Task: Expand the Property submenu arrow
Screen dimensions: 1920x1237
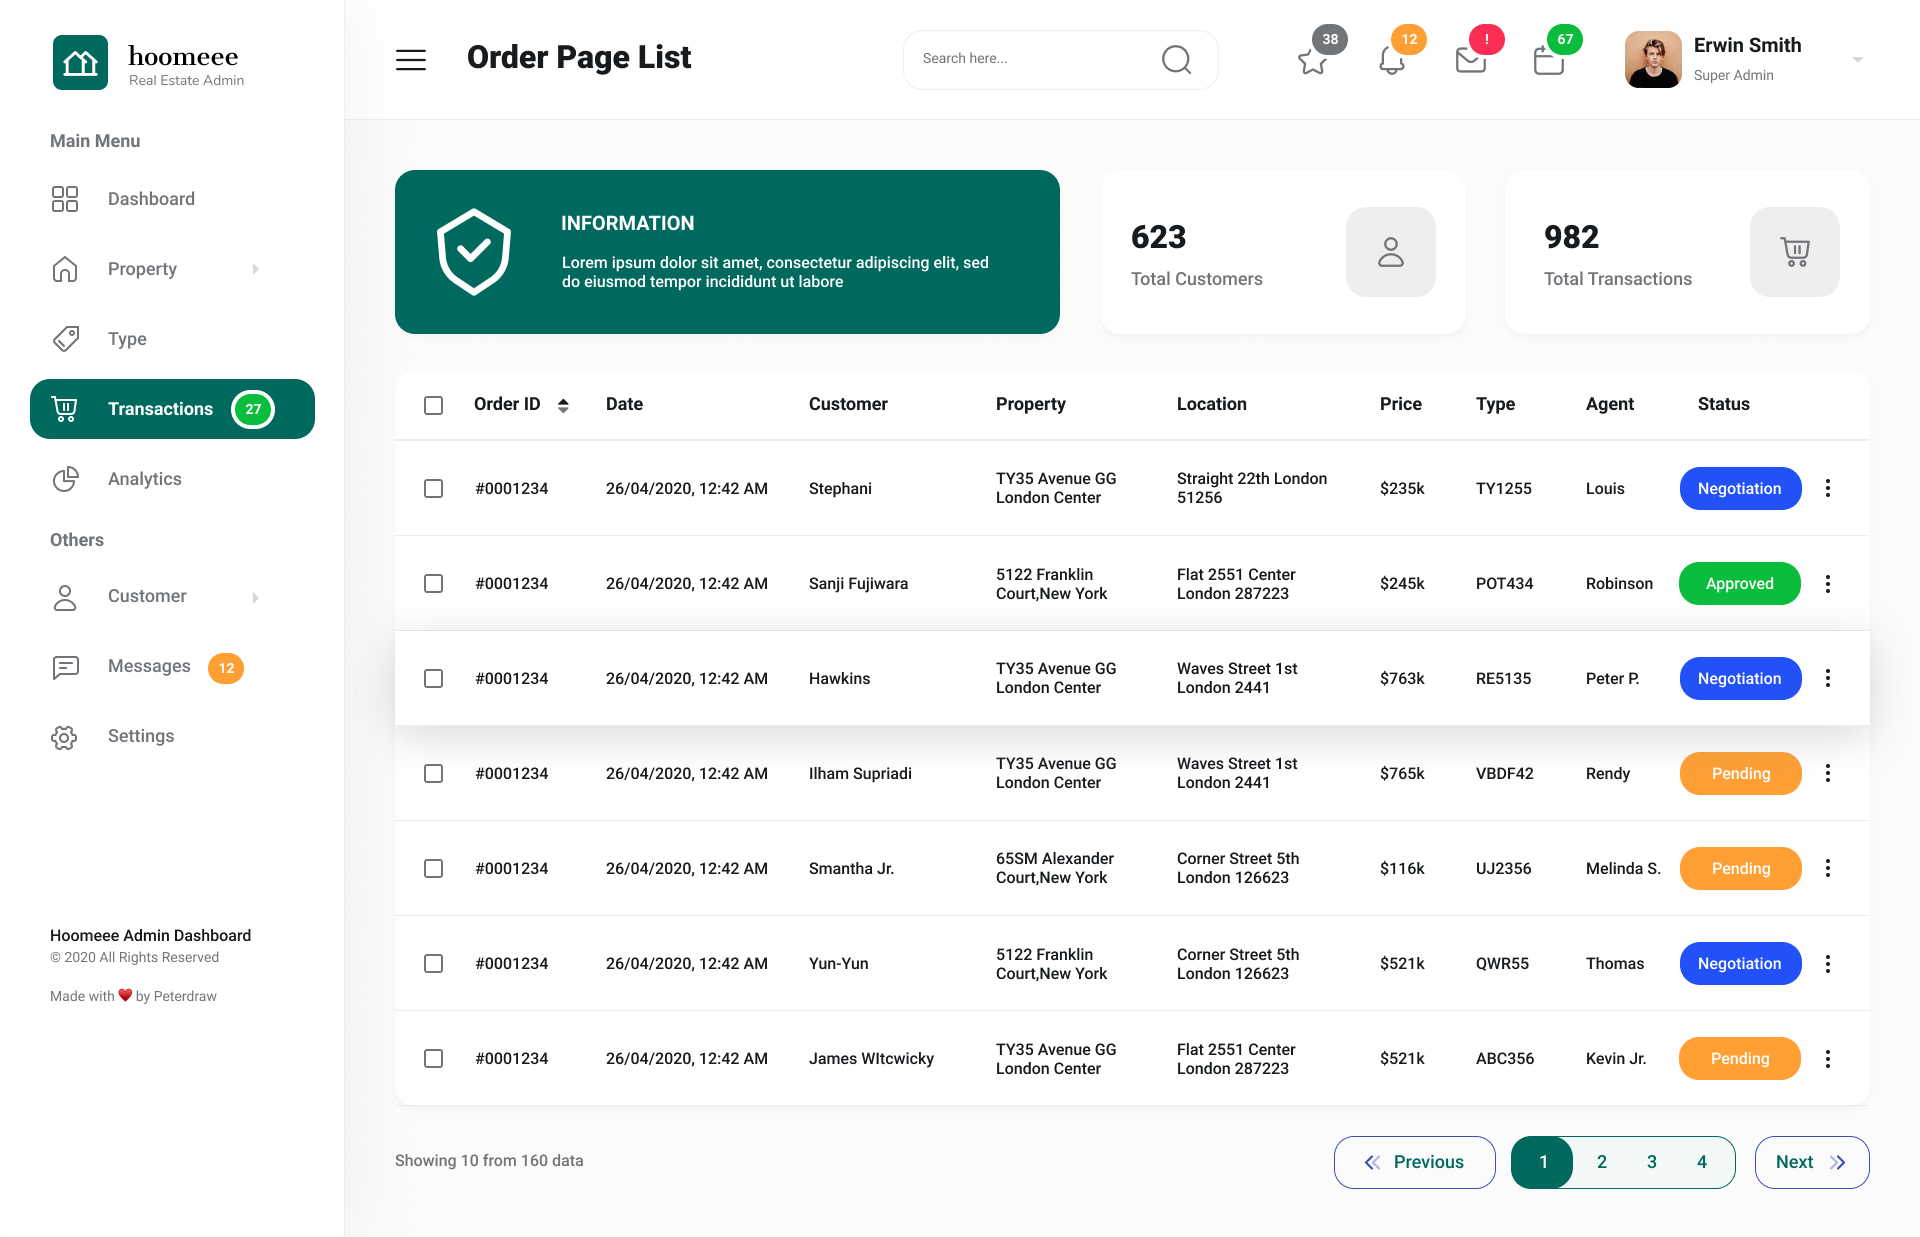Action: (256, 269)
